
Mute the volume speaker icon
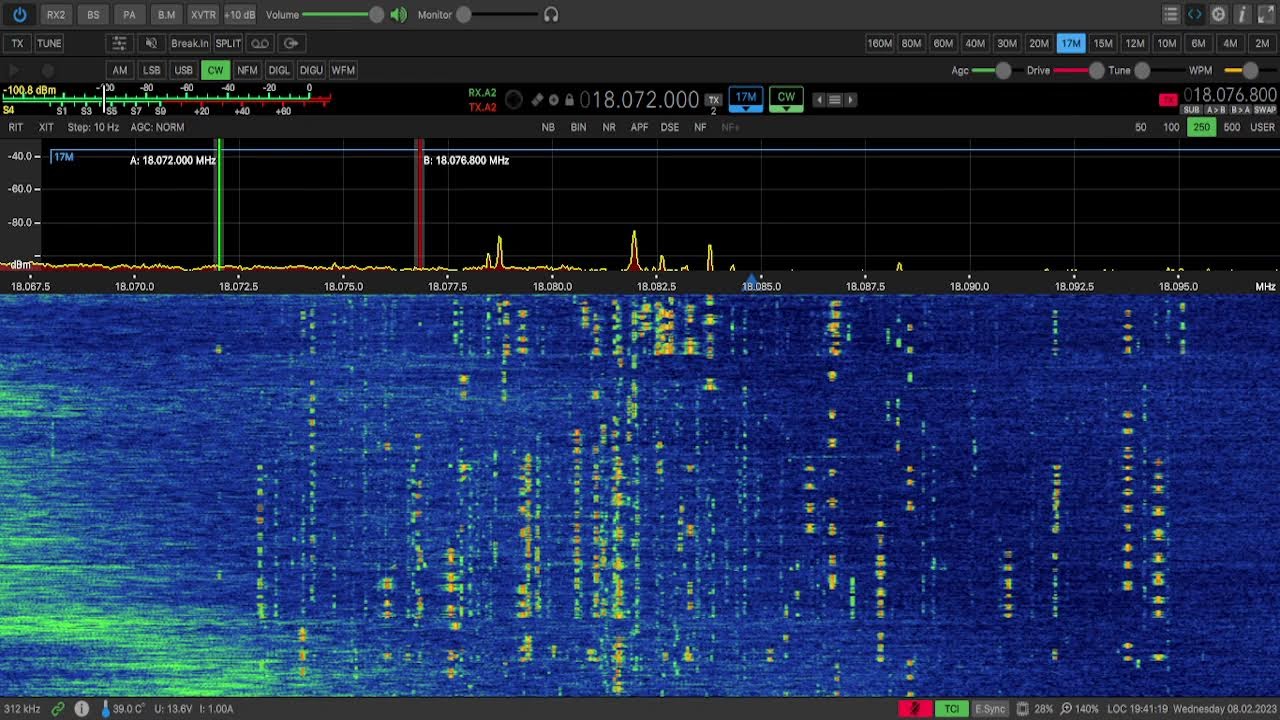click(399, 15)
